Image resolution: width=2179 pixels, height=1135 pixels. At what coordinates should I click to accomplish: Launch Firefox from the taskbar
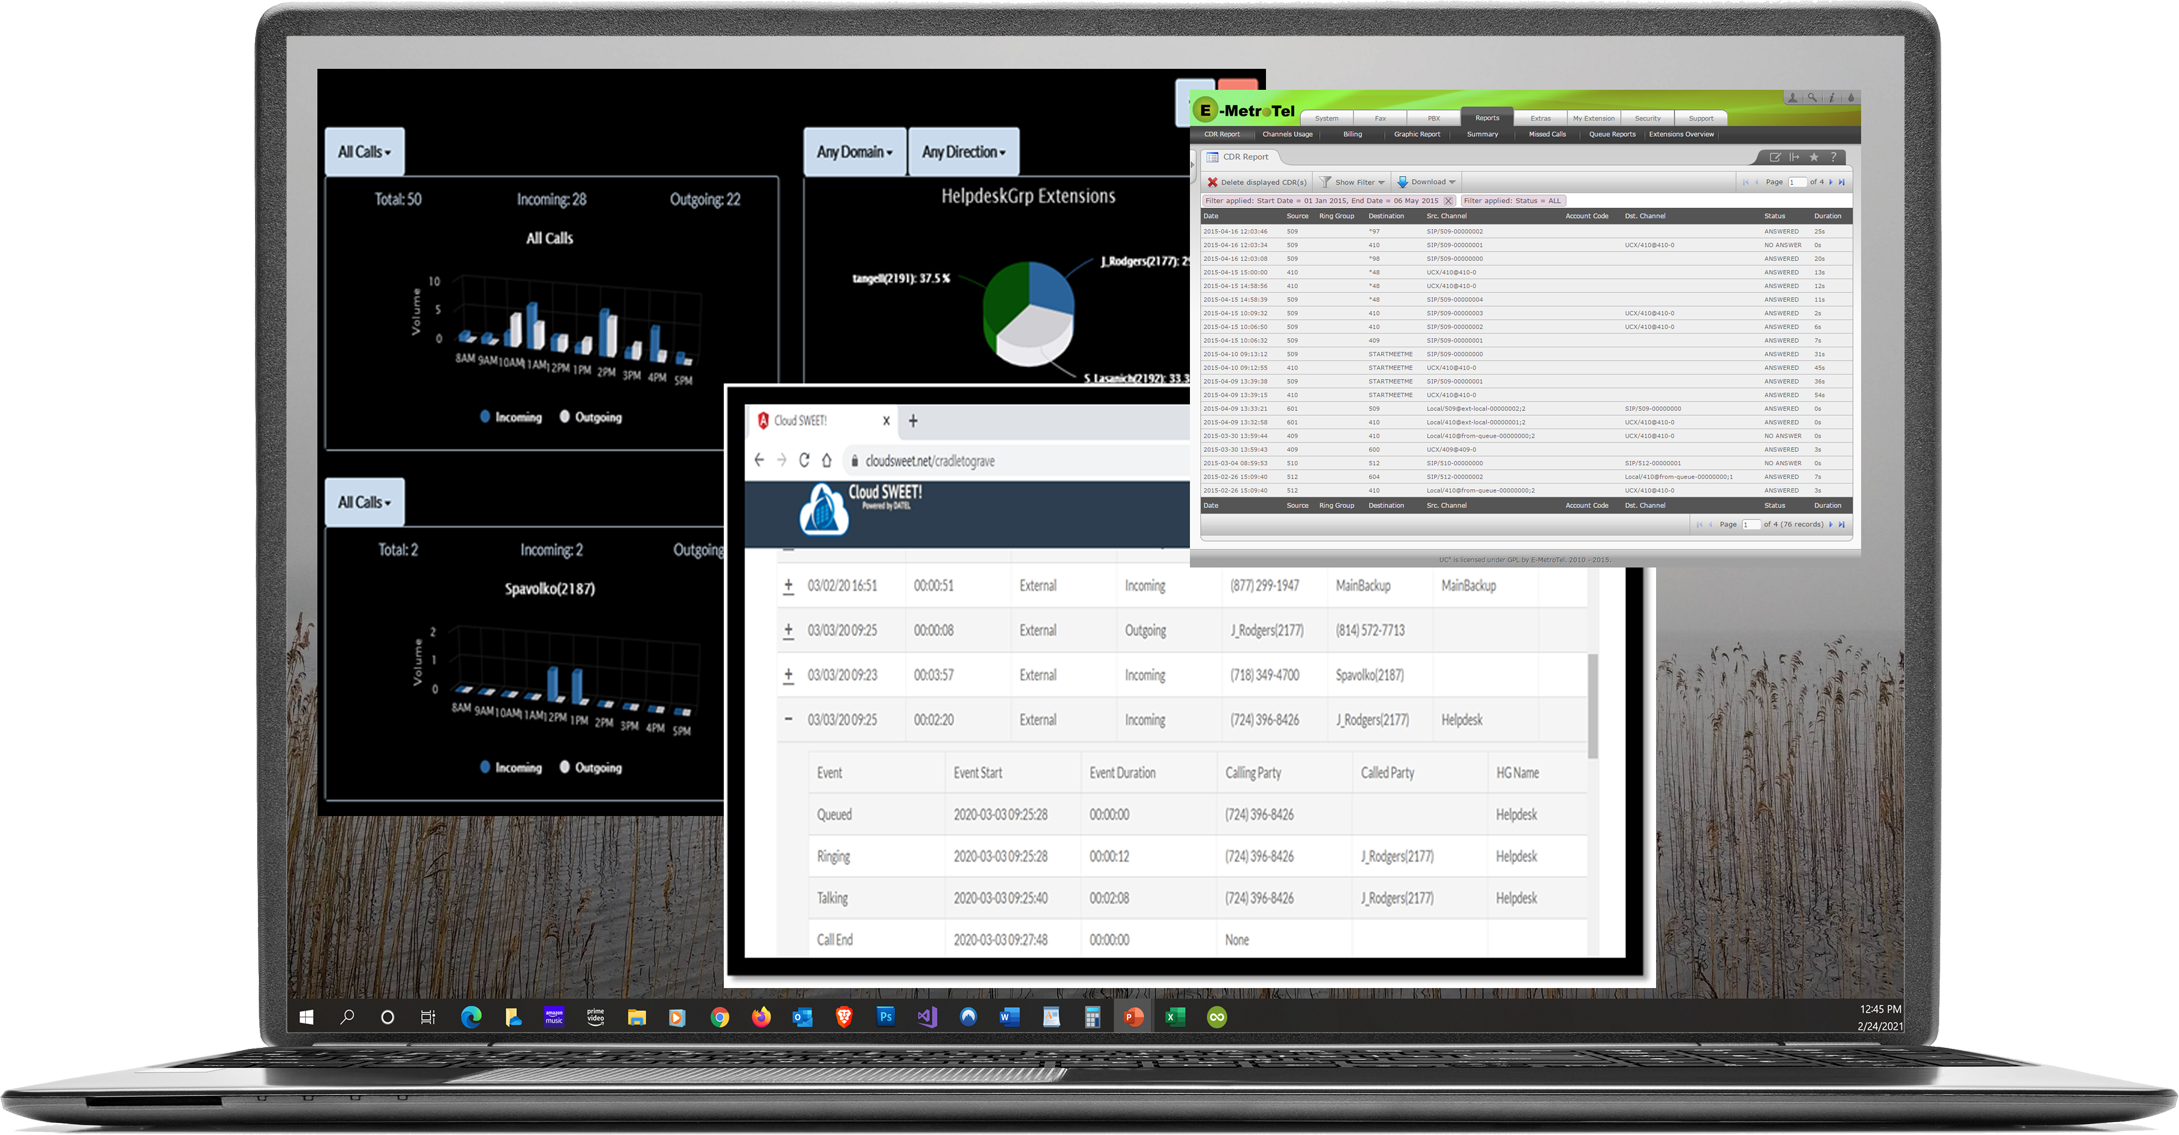tap(762, 1017)
